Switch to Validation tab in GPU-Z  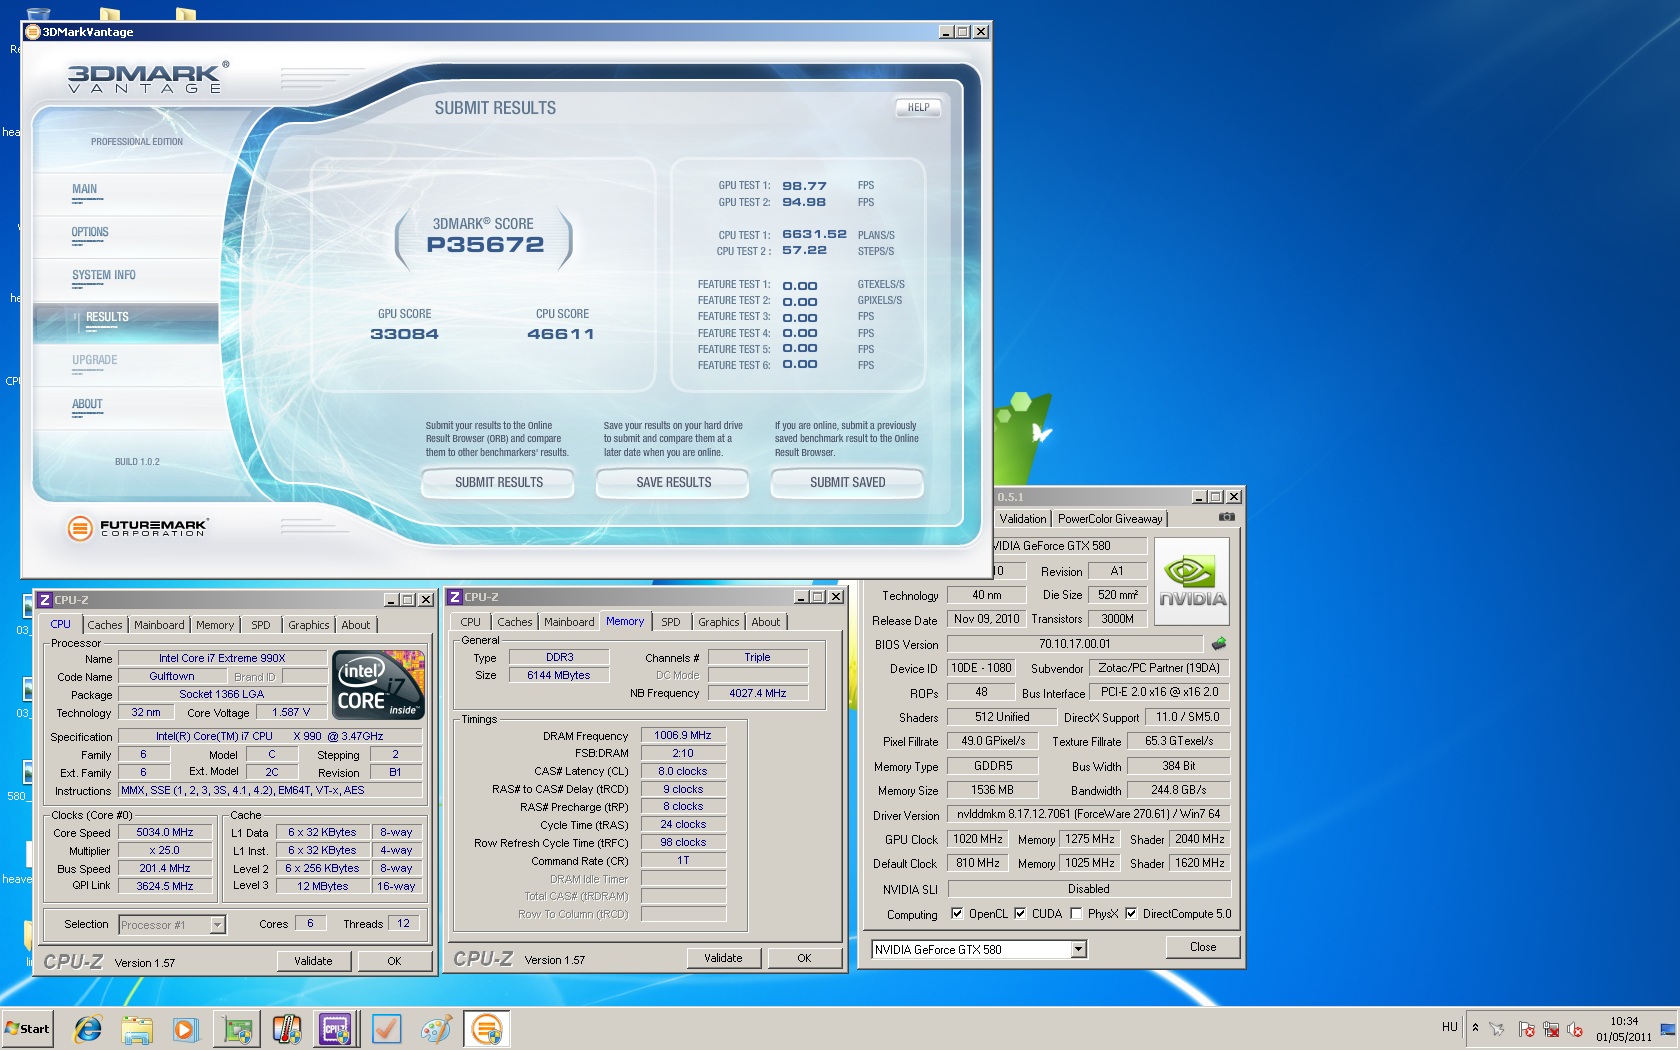point(1022,519)
